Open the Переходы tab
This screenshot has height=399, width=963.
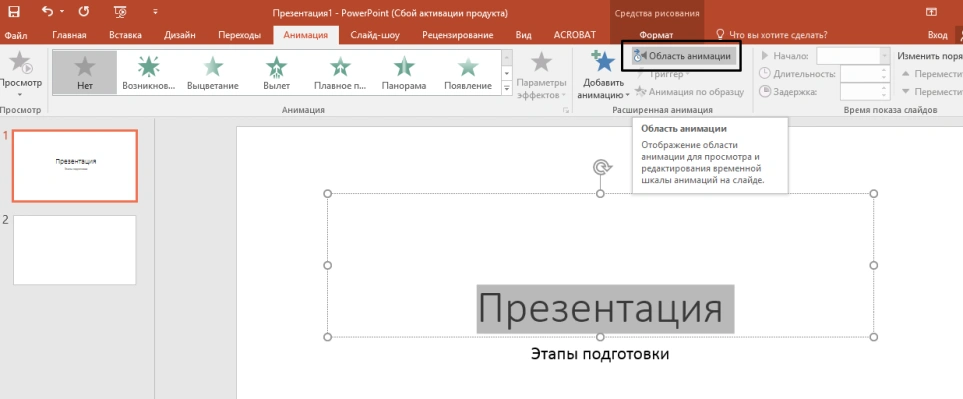tap(240, 35)
